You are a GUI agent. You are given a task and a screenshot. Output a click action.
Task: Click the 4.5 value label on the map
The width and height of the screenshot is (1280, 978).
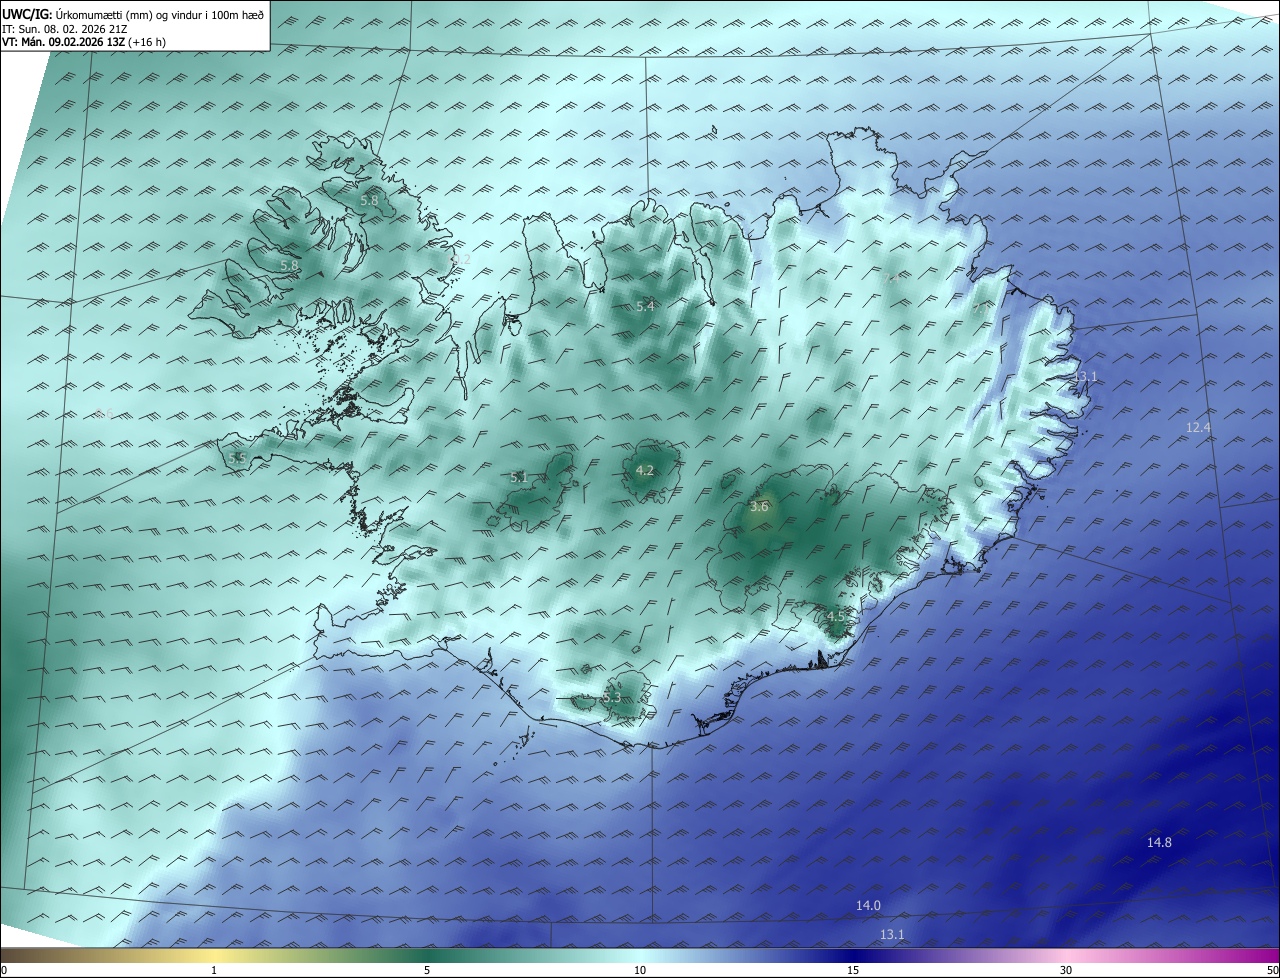pos(836,616)
